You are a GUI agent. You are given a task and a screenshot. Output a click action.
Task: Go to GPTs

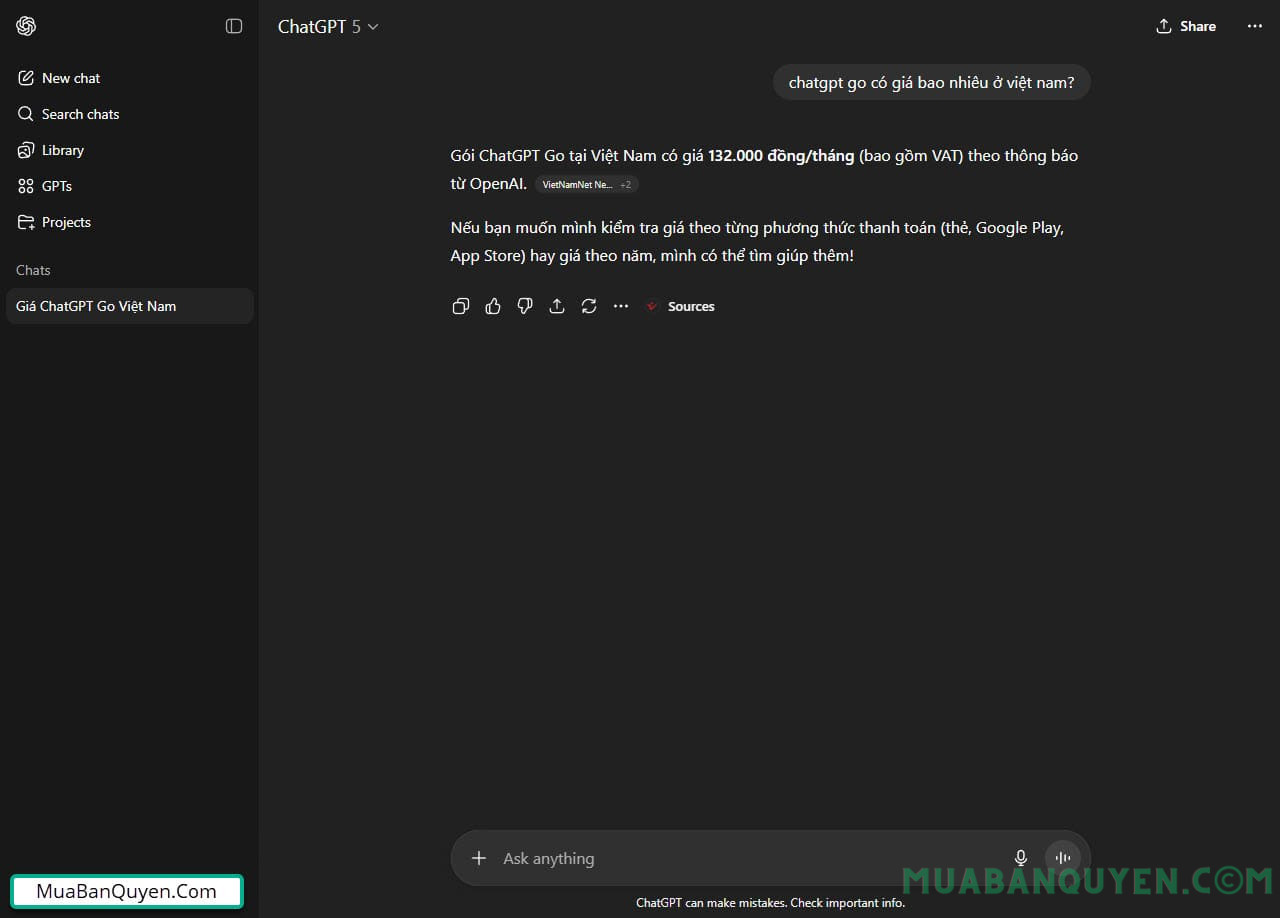tap(129, 186)
